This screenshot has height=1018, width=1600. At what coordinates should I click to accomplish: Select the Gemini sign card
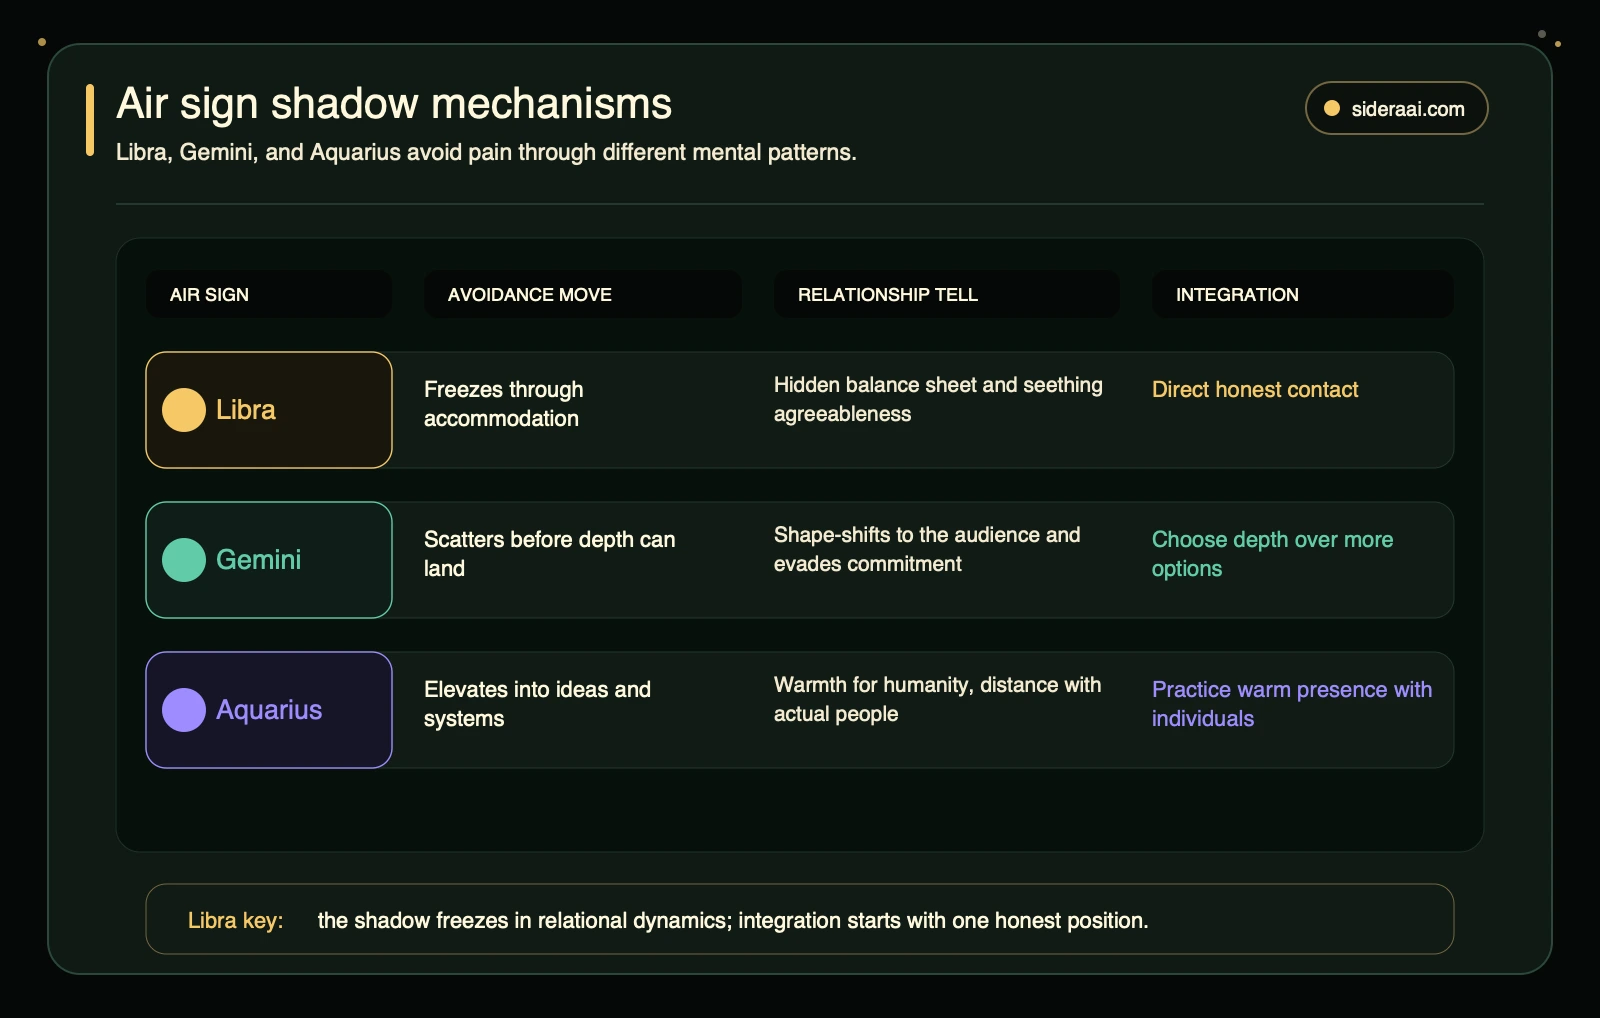(x=269, y=560)
